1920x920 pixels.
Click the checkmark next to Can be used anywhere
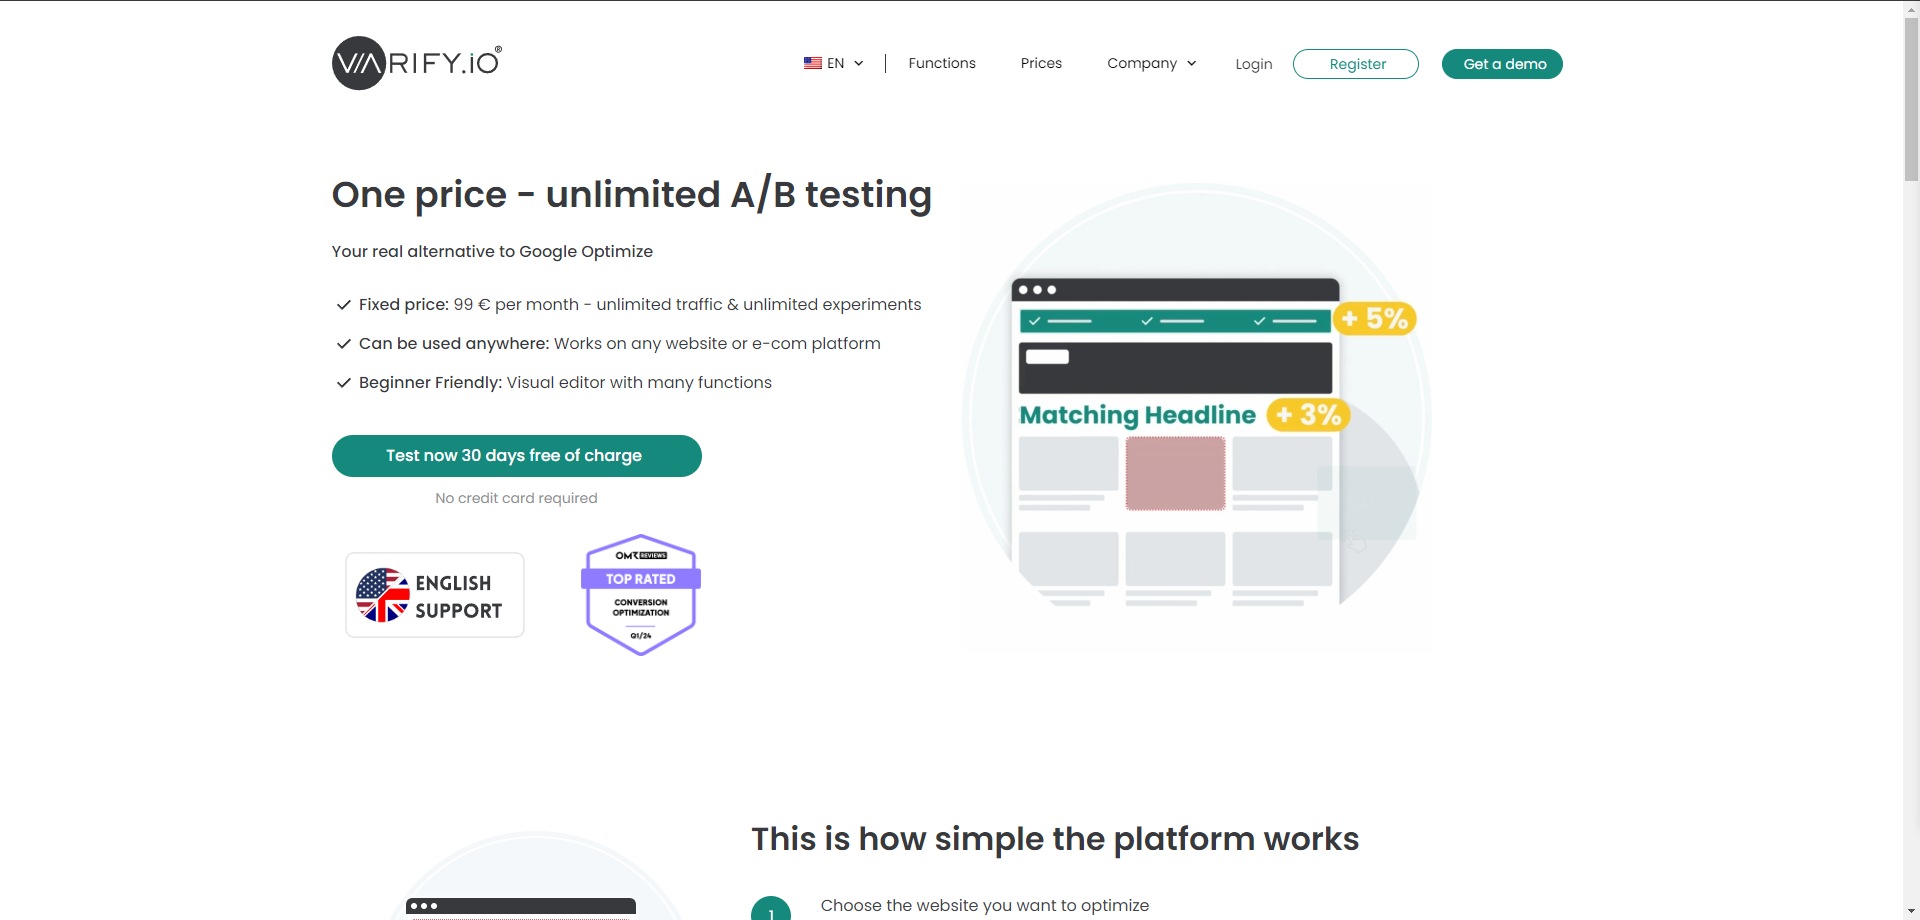click(343, 344)
